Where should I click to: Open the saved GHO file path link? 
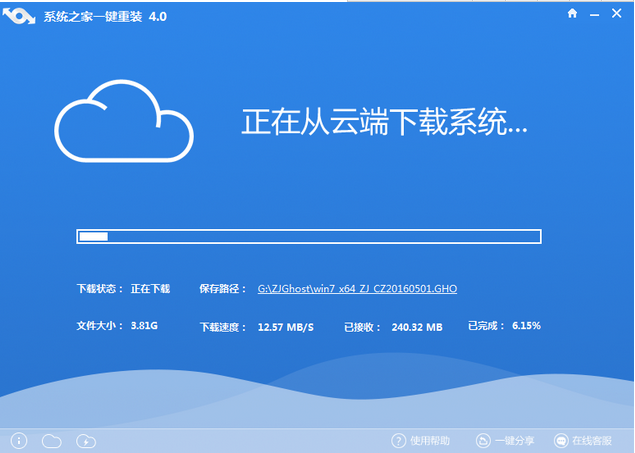[x=357, y=289]
